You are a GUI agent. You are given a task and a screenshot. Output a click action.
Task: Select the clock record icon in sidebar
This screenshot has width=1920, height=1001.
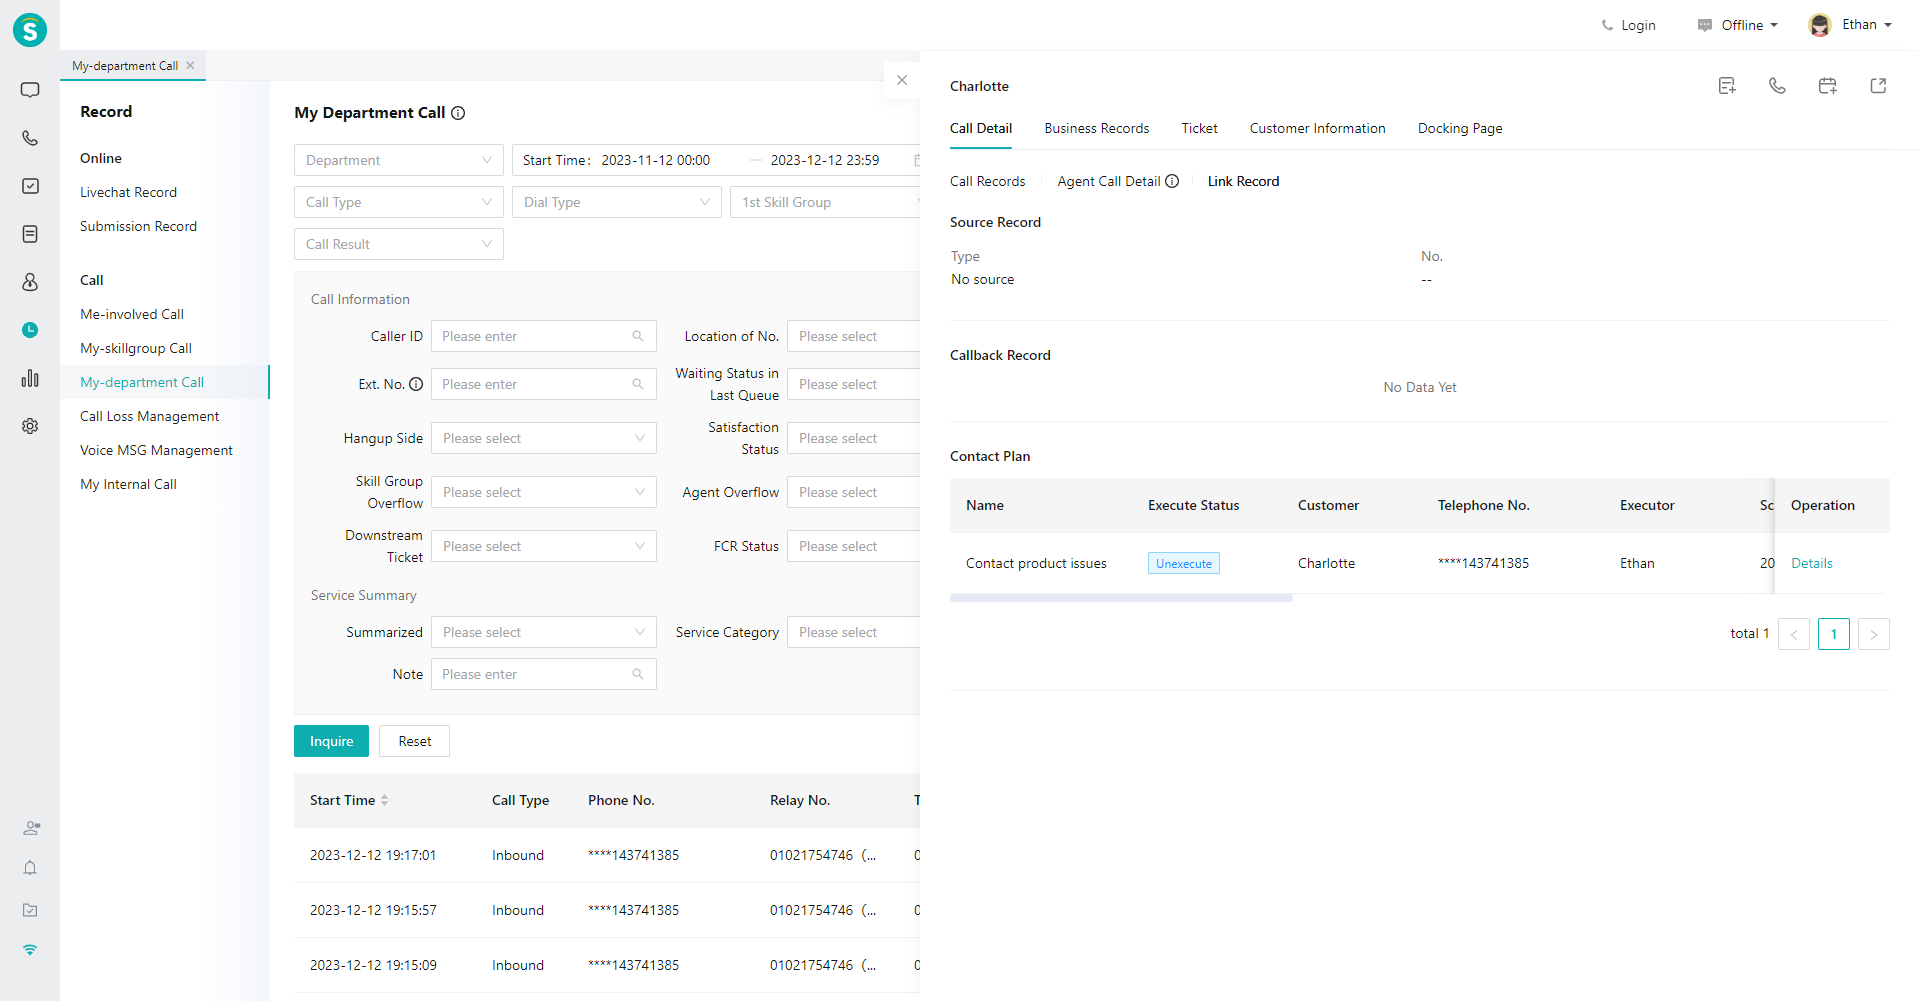click(30, 330)
